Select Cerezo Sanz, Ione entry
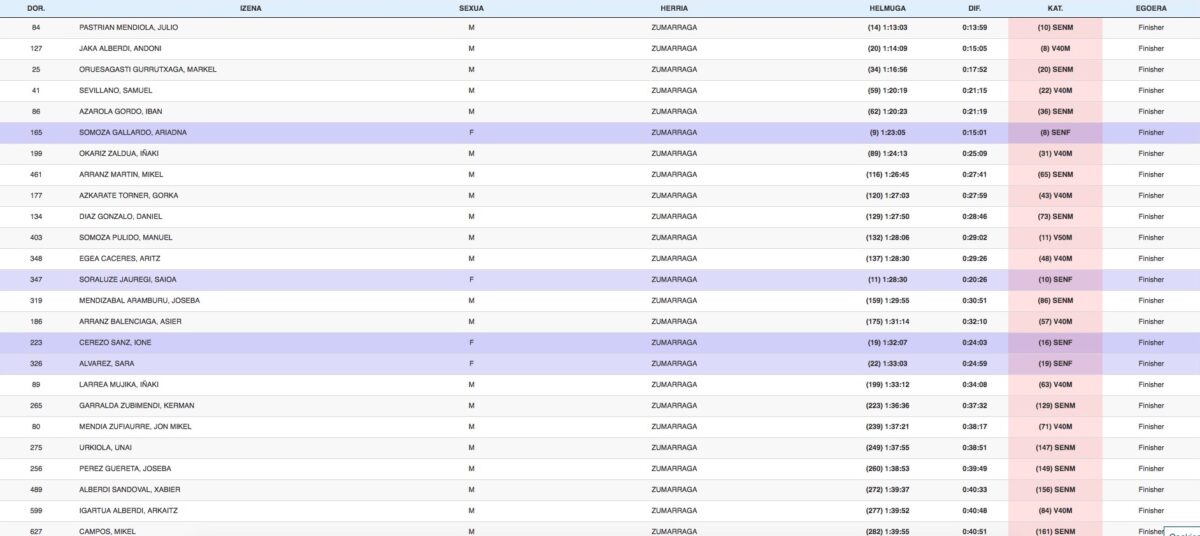Viewport: 1200px width, 536px height. pos(115,343)
